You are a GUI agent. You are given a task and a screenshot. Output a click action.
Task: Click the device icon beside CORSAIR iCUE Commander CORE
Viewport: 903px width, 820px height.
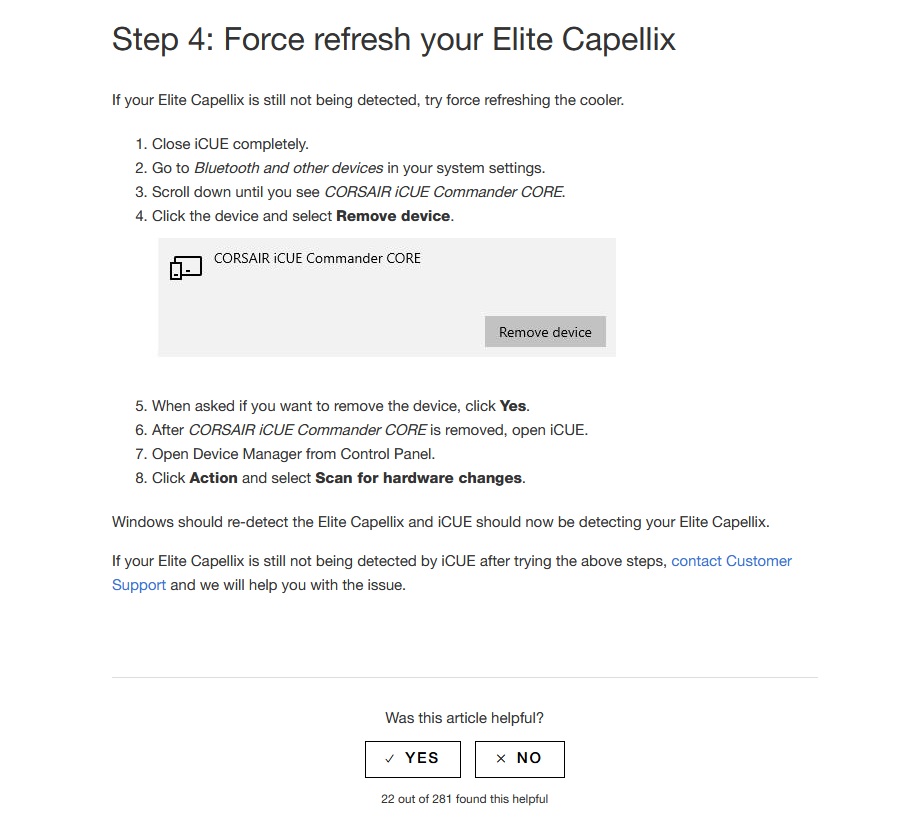(x=186, y=268)
